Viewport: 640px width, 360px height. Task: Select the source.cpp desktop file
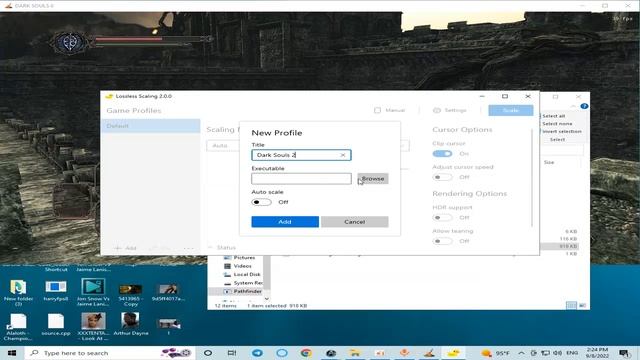click(56, 324)
